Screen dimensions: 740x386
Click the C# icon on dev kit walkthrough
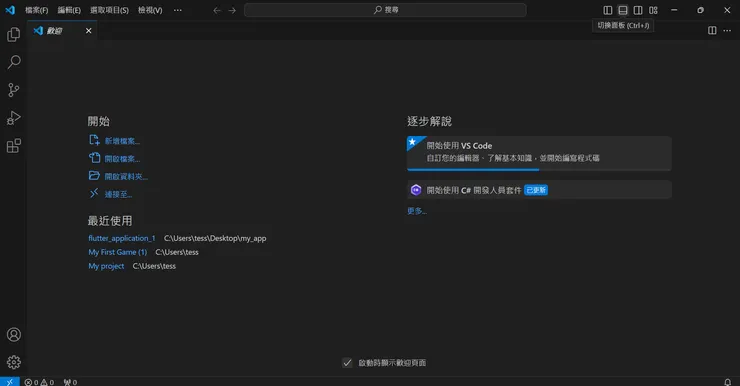click(416, 190)
